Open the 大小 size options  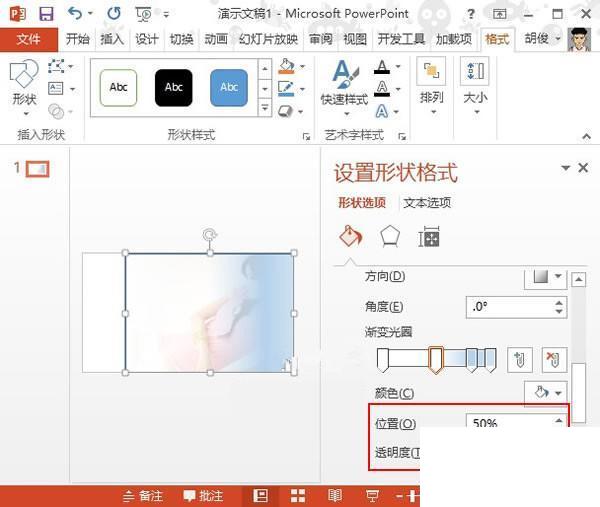475,86
